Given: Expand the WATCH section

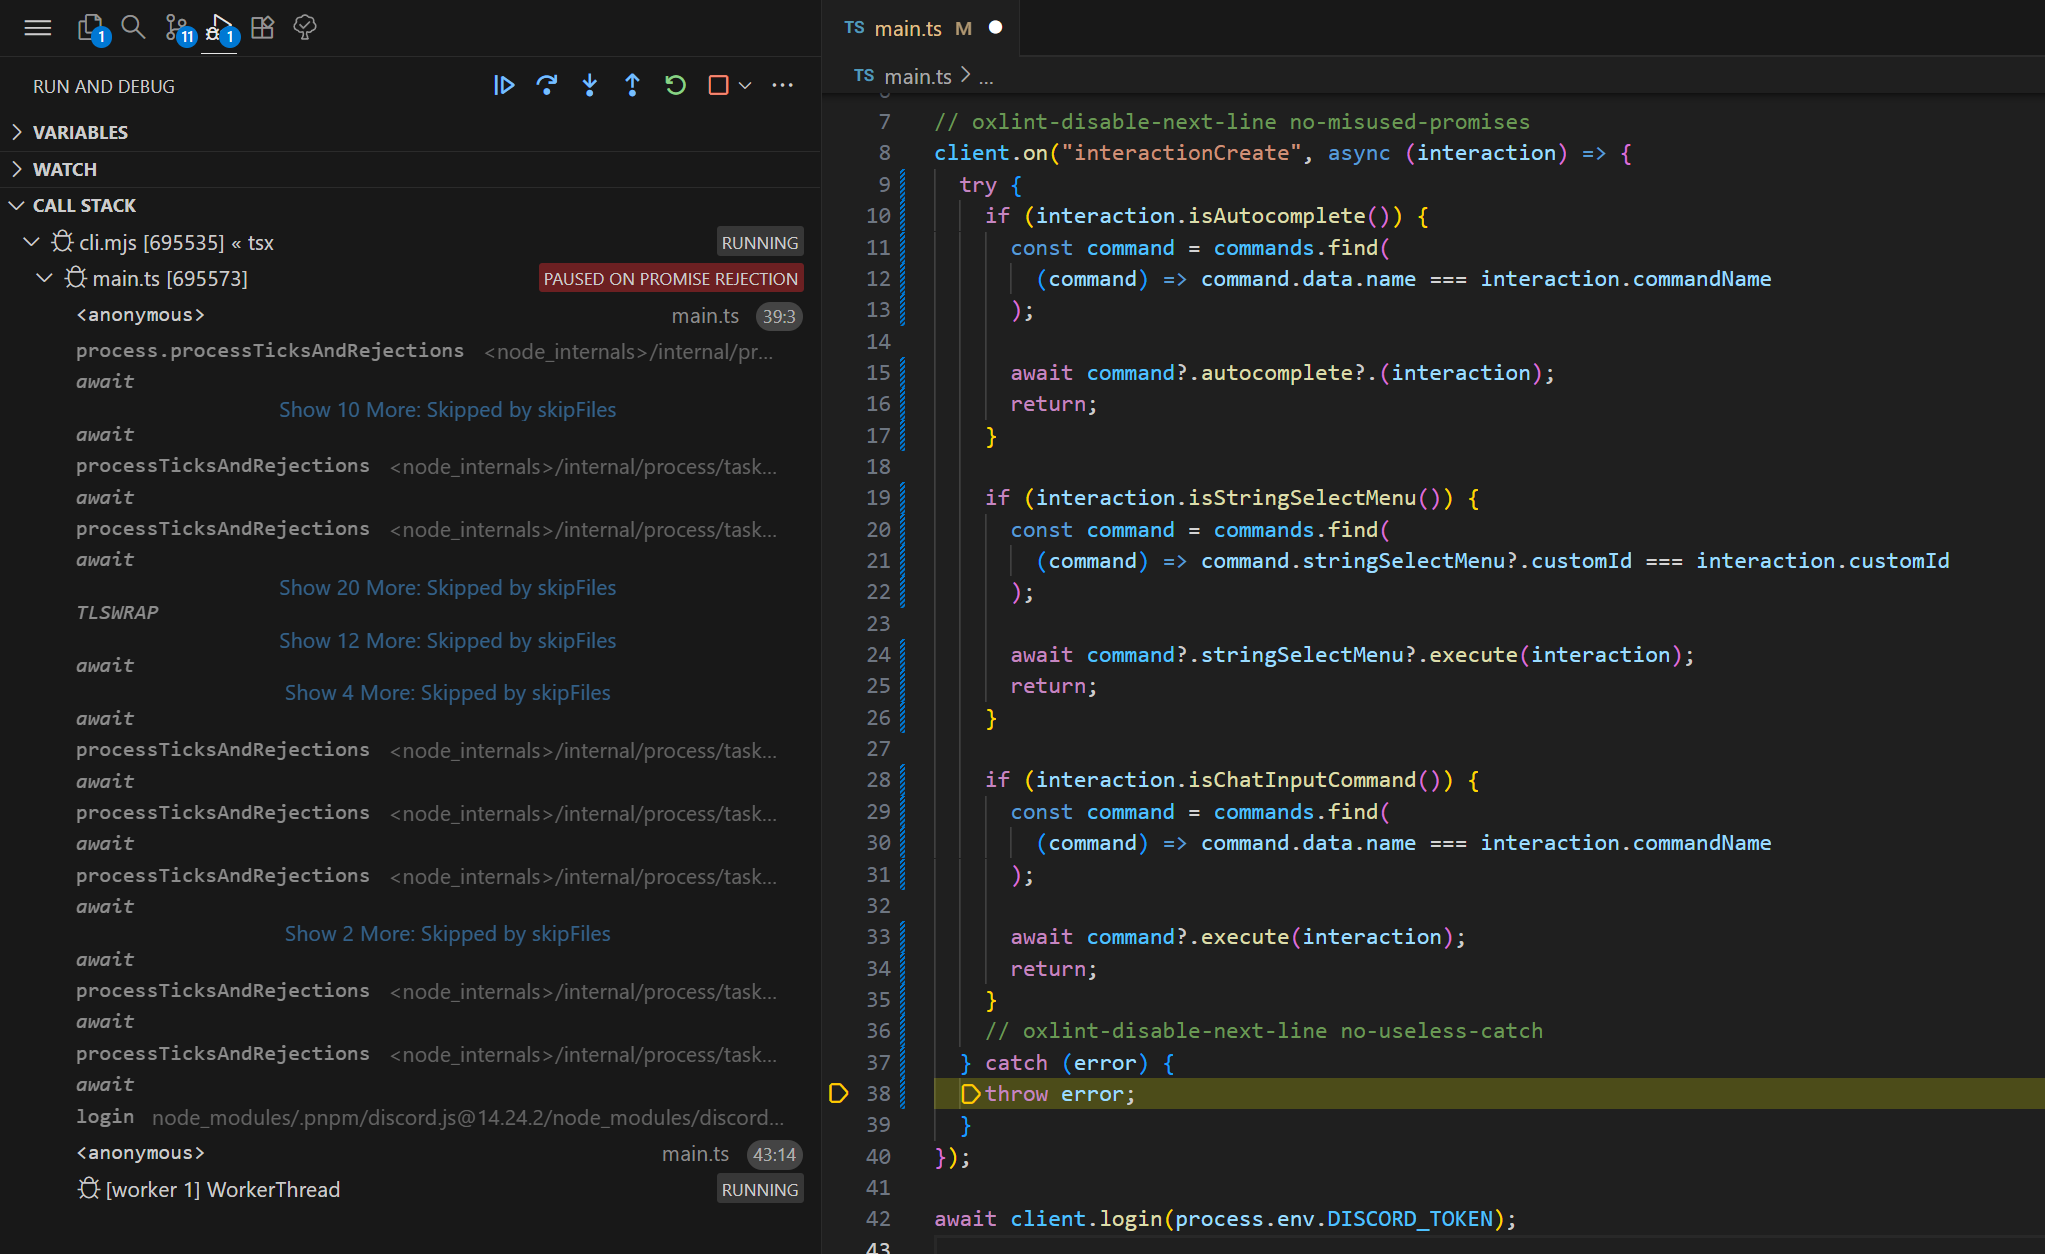Looking at the screenshot, I should pos(65,169).
